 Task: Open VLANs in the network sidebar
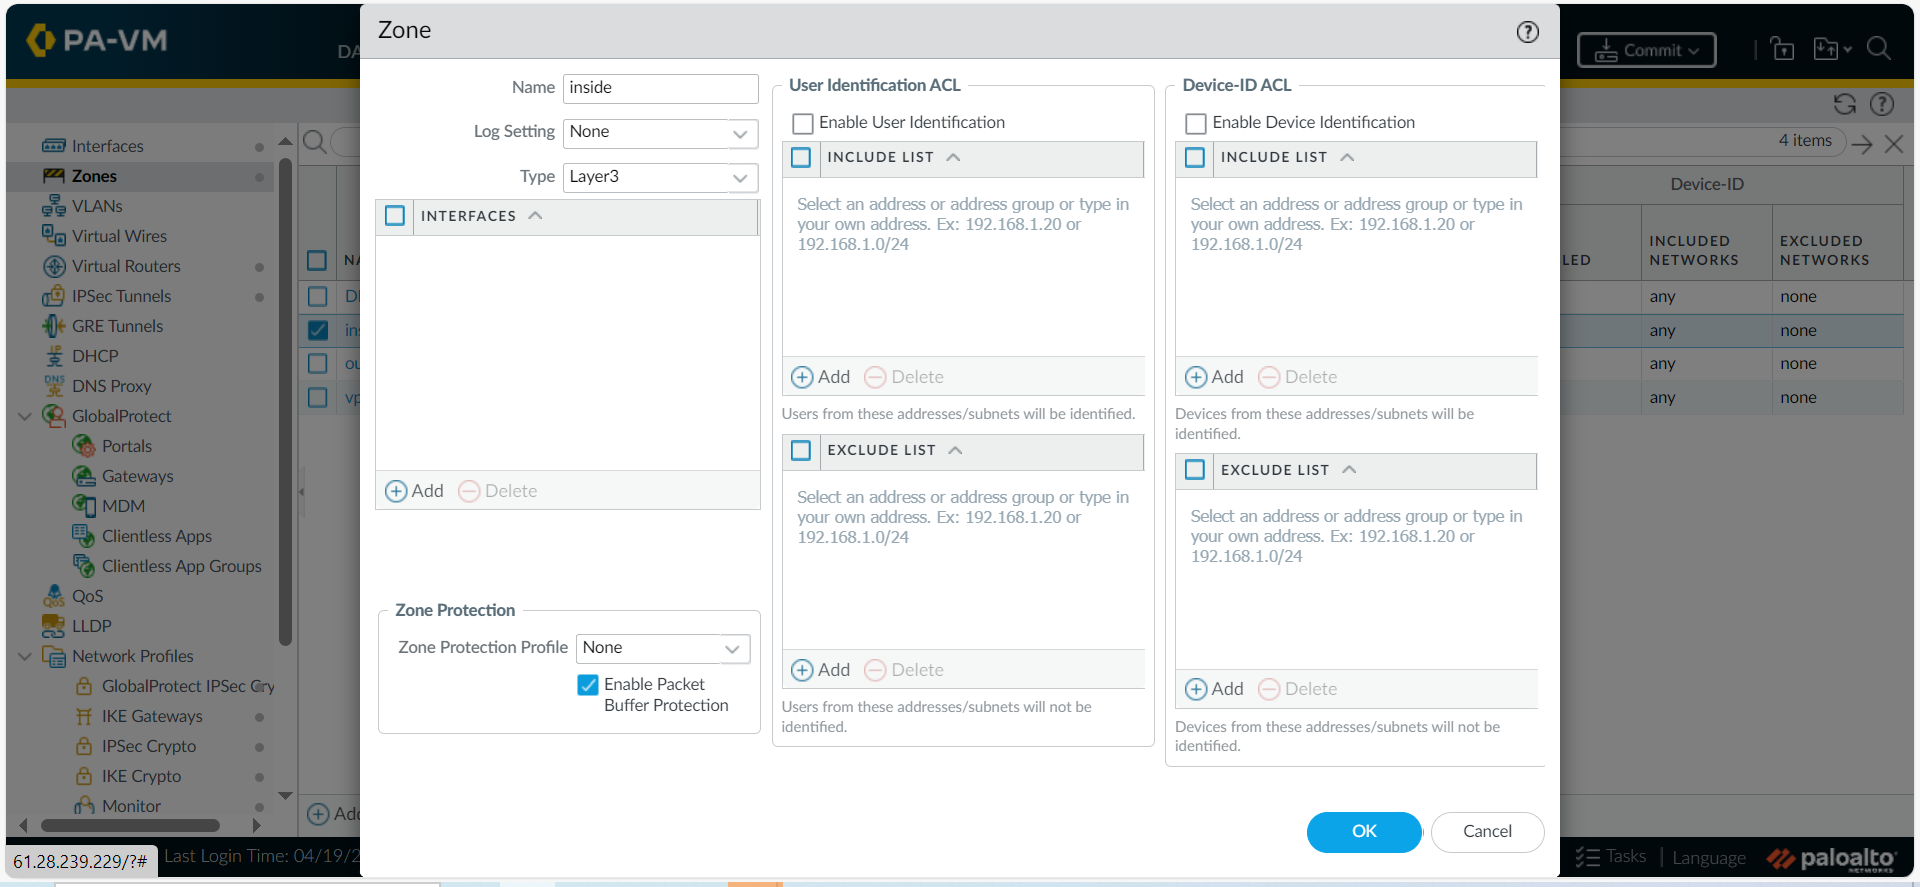97,206
